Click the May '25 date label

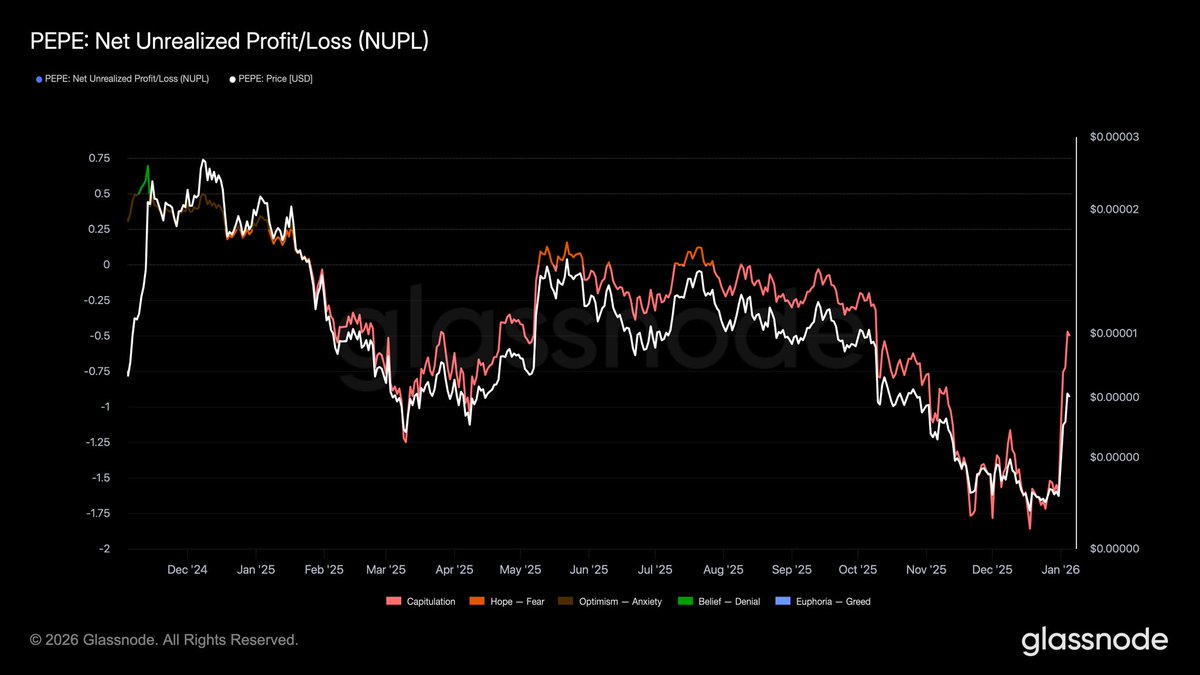point(520,570)
